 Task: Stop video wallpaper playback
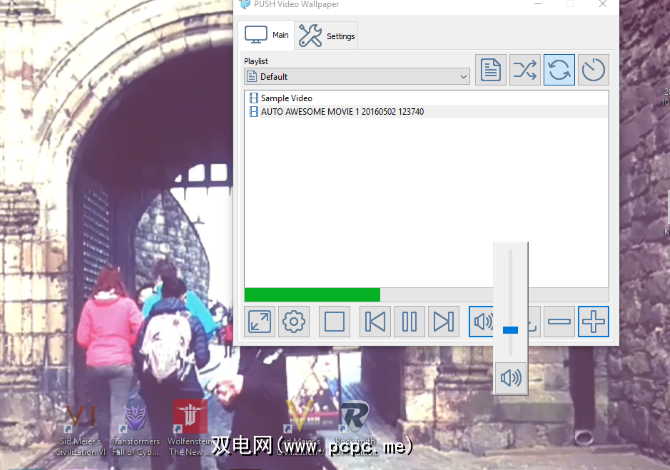point(334,321)
